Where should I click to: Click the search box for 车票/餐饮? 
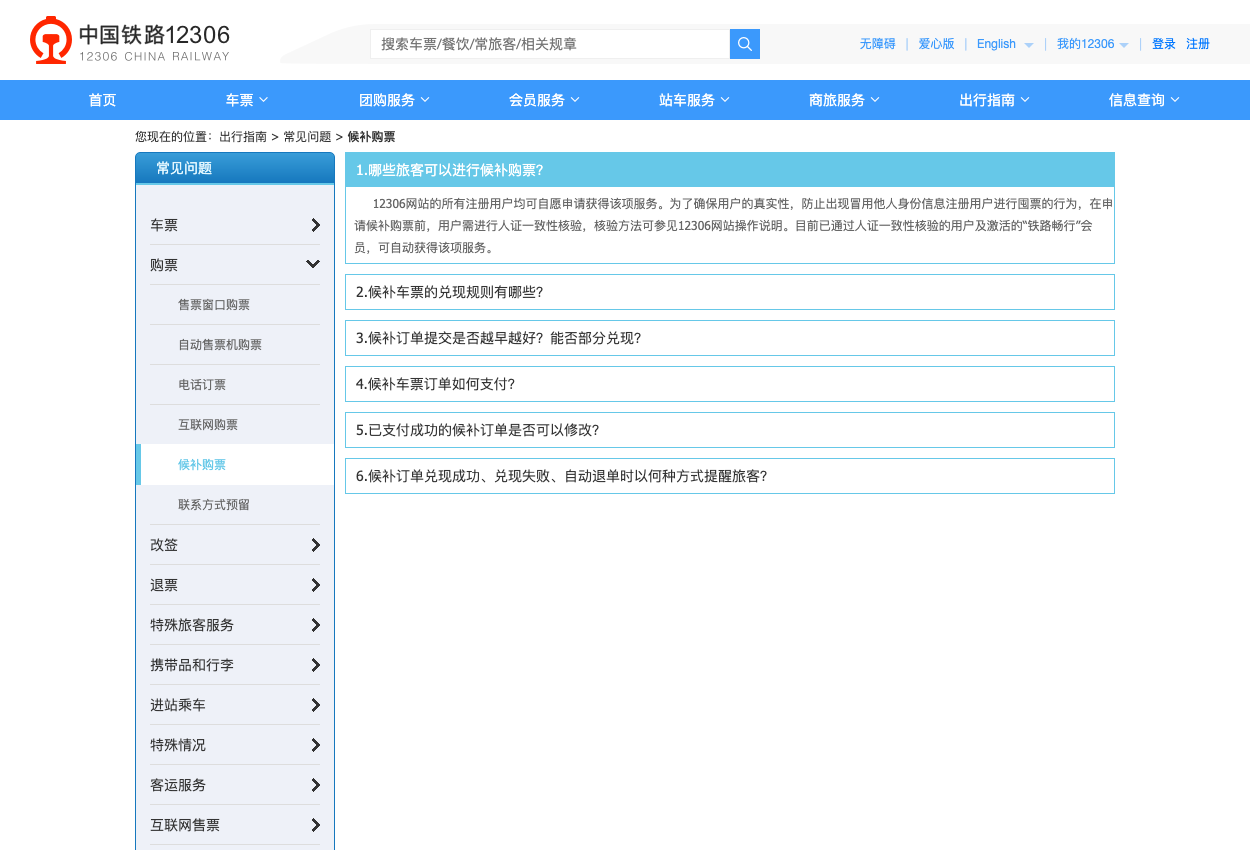click(x=550, y=44)
